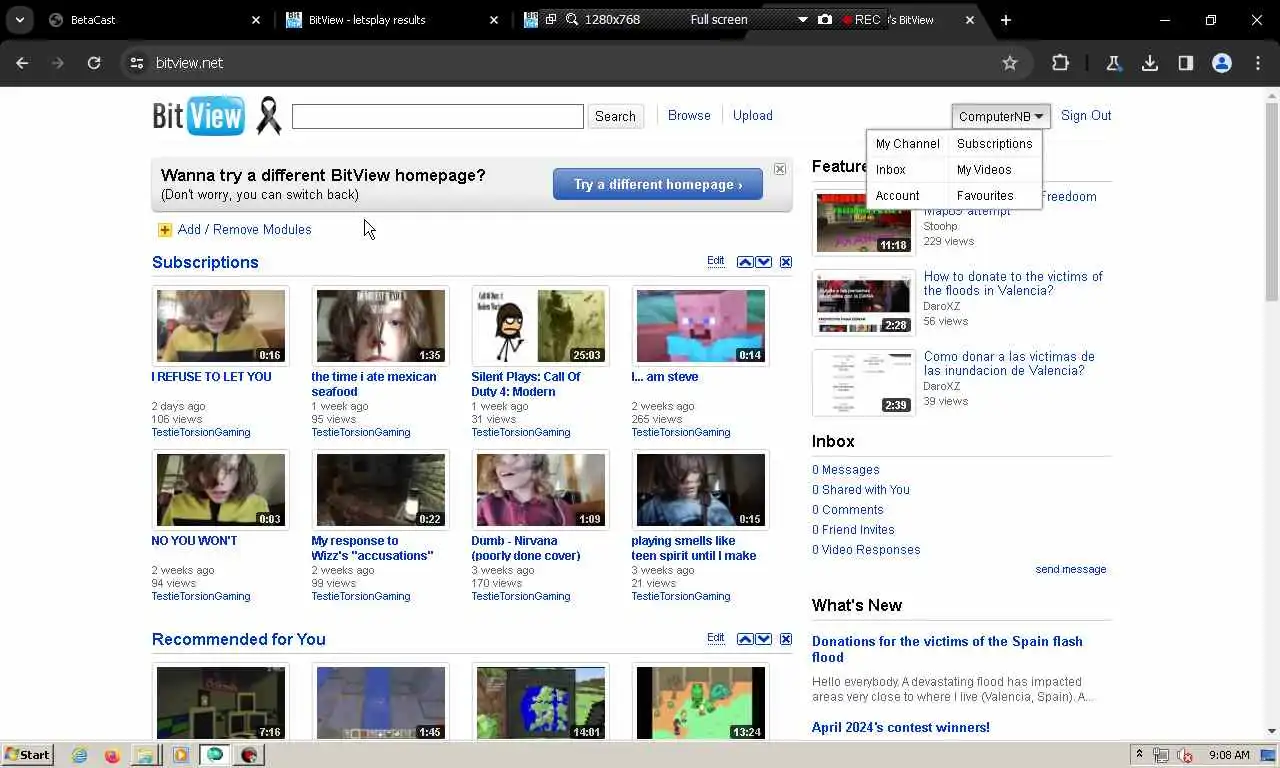Image resolution: width=1280 pixels, height=768 pixels.
Task: Bookmark this page with the star icon
Action: pos(1010,63)
